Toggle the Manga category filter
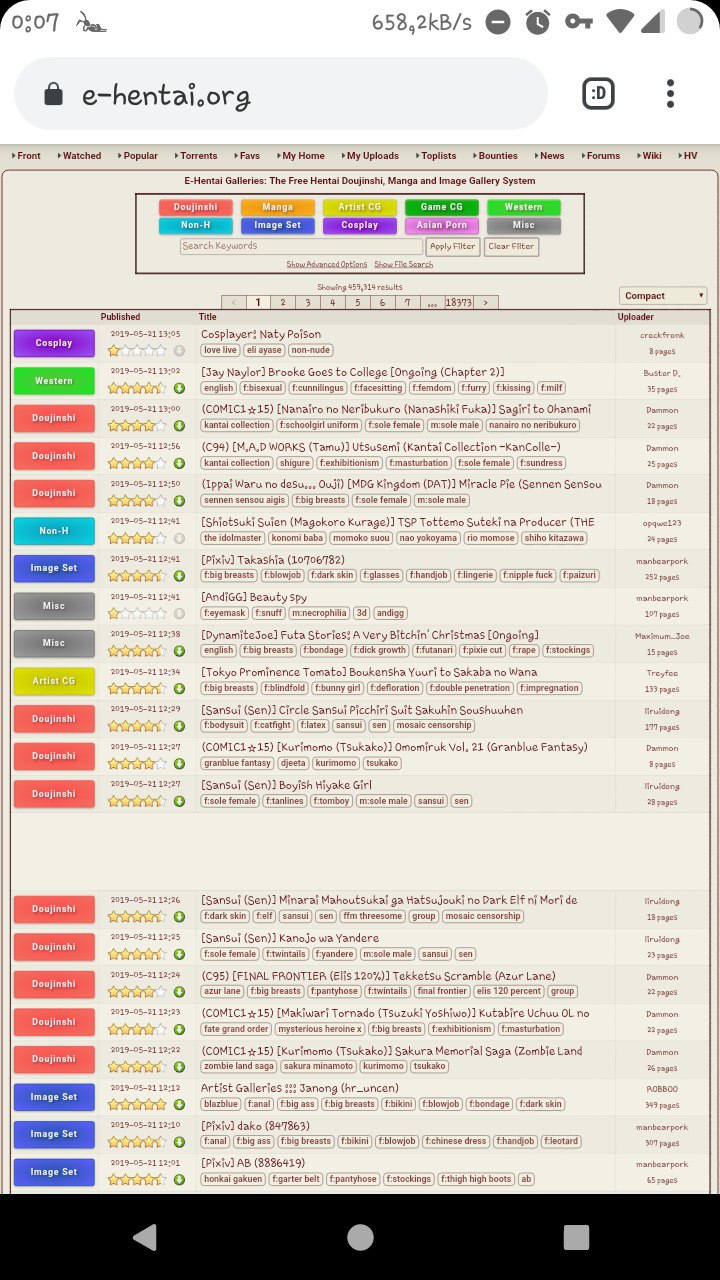Viewport: 720px width, 1280px height. (x=277, y=207)
